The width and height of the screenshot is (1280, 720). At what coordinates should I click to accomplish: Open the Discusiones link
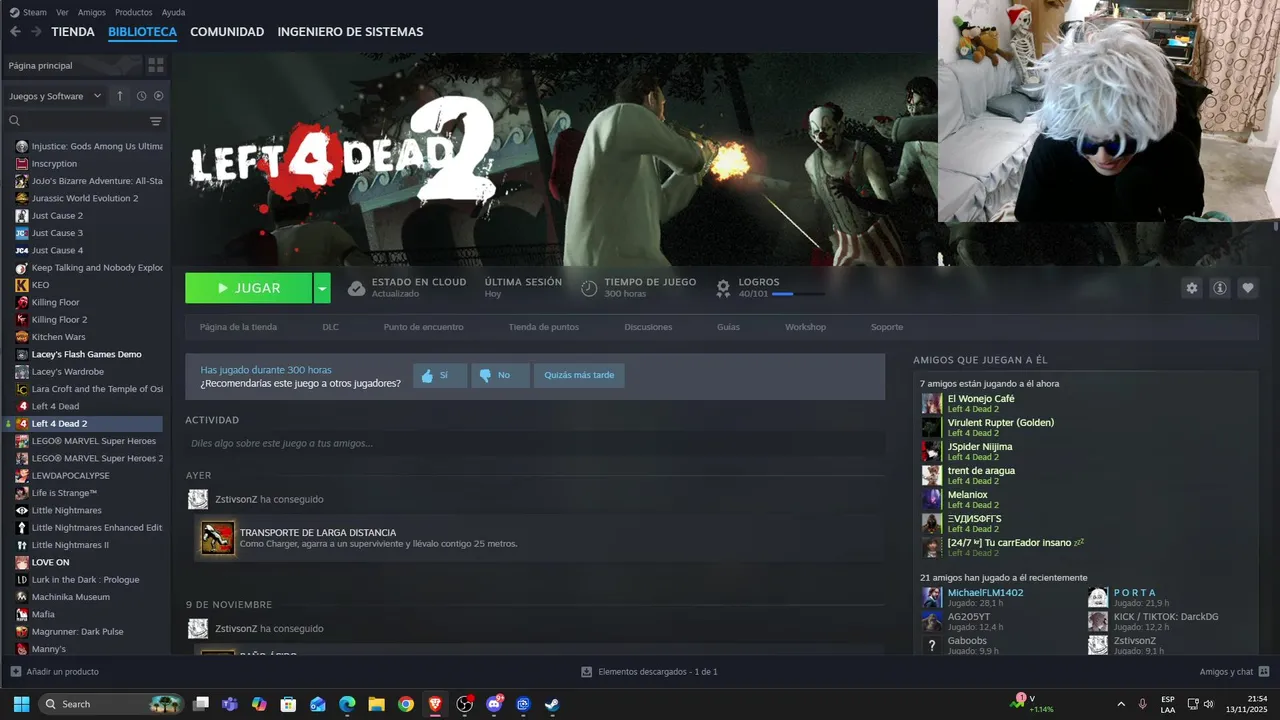pos(648,327)
